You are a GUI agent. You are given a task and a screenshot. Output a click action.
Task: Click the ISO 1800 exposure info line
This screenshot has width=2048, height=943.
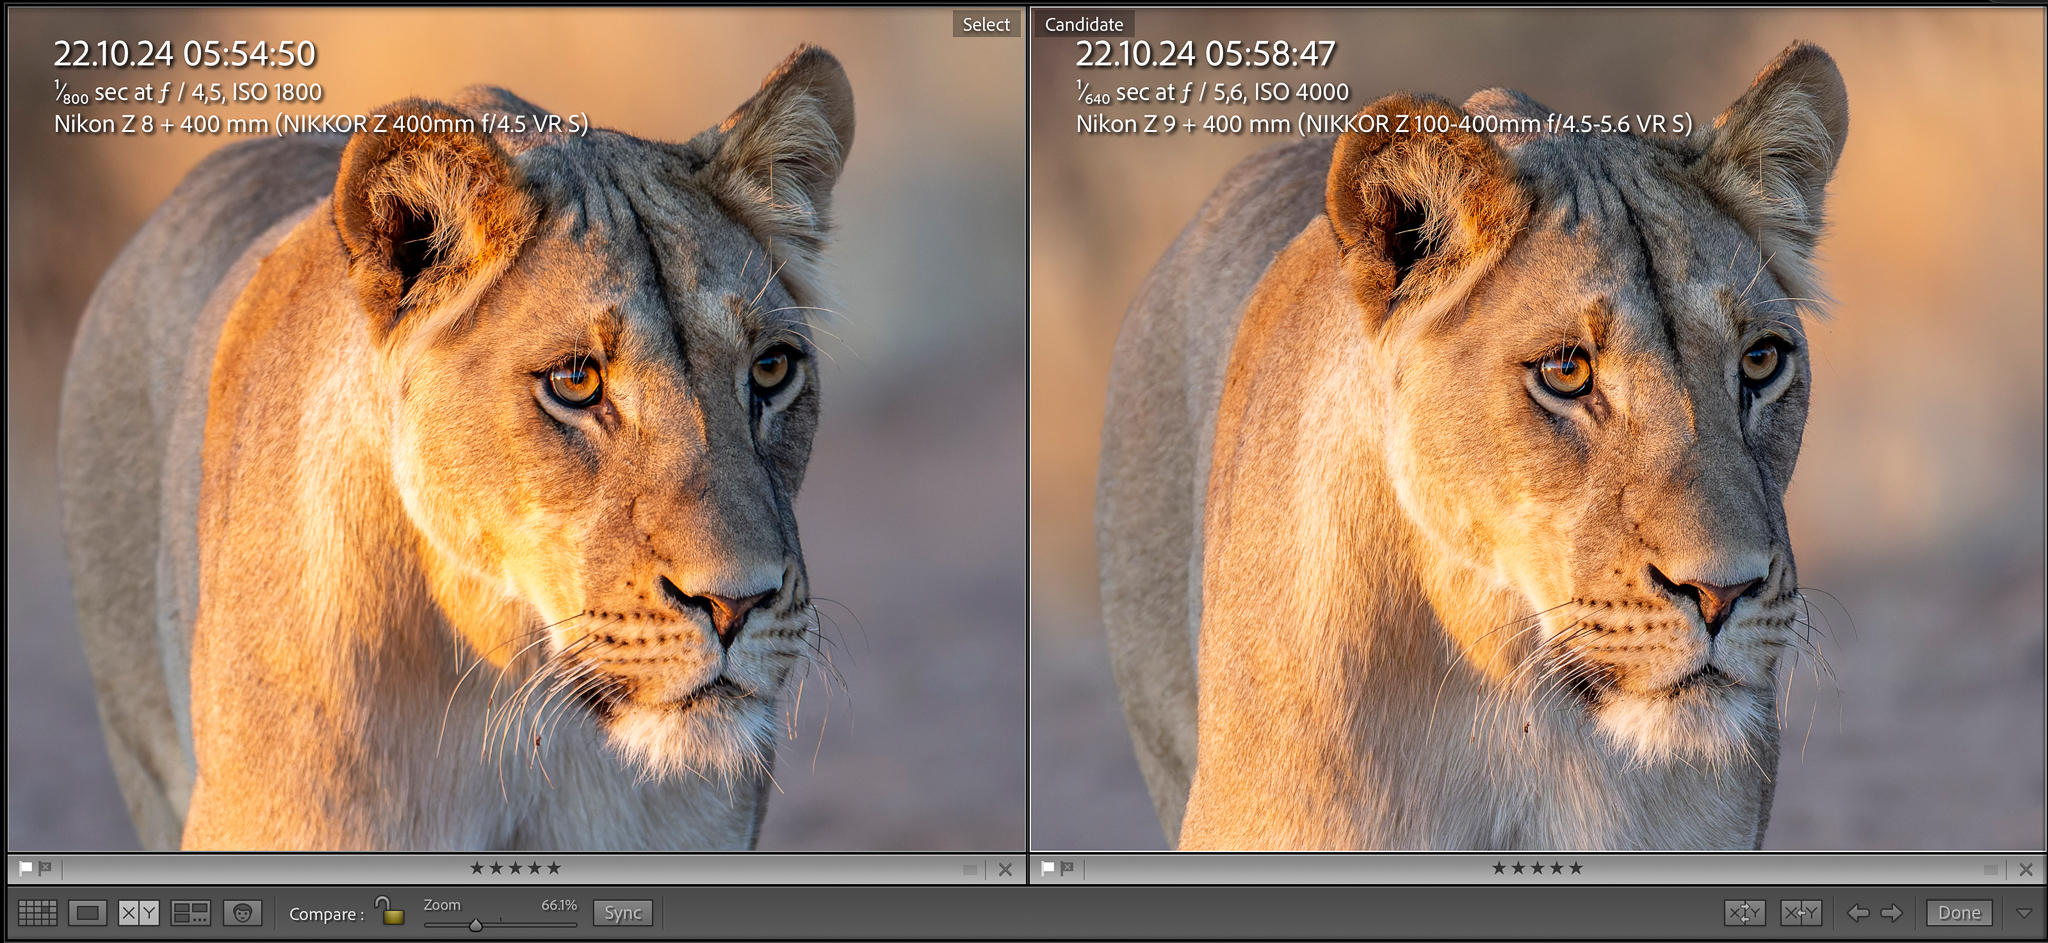188,93
